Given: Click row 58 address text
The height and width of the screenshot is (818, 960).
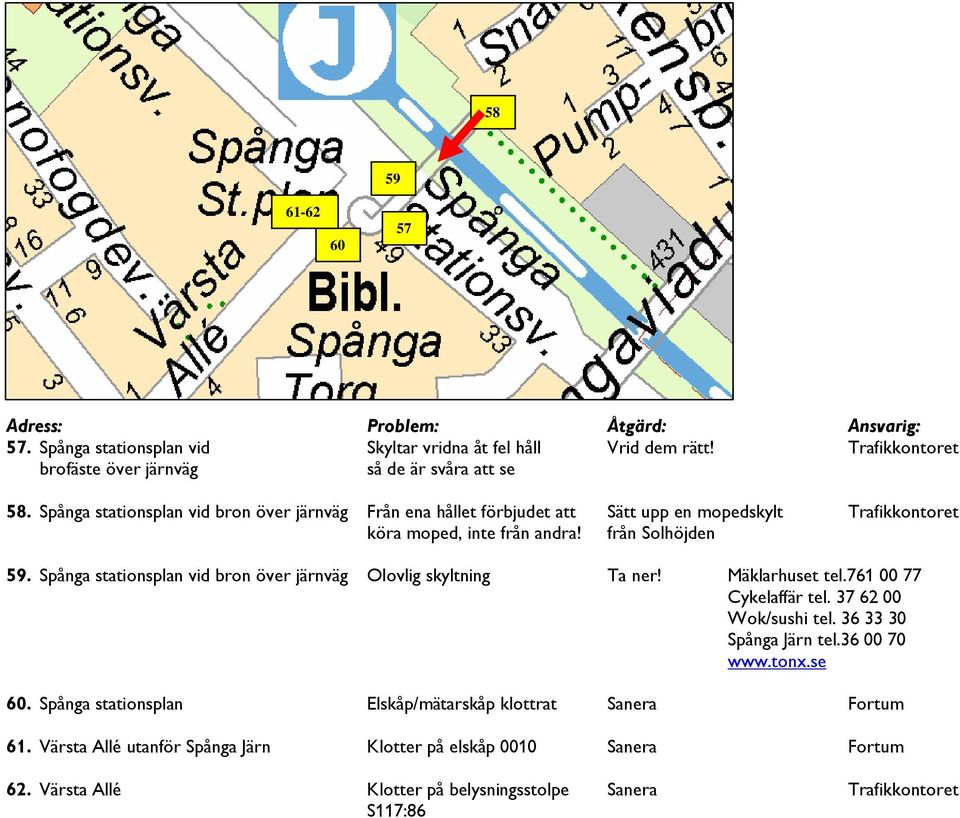Looking at the screenshot, I should pyautogui.click(x=193, y=512).
